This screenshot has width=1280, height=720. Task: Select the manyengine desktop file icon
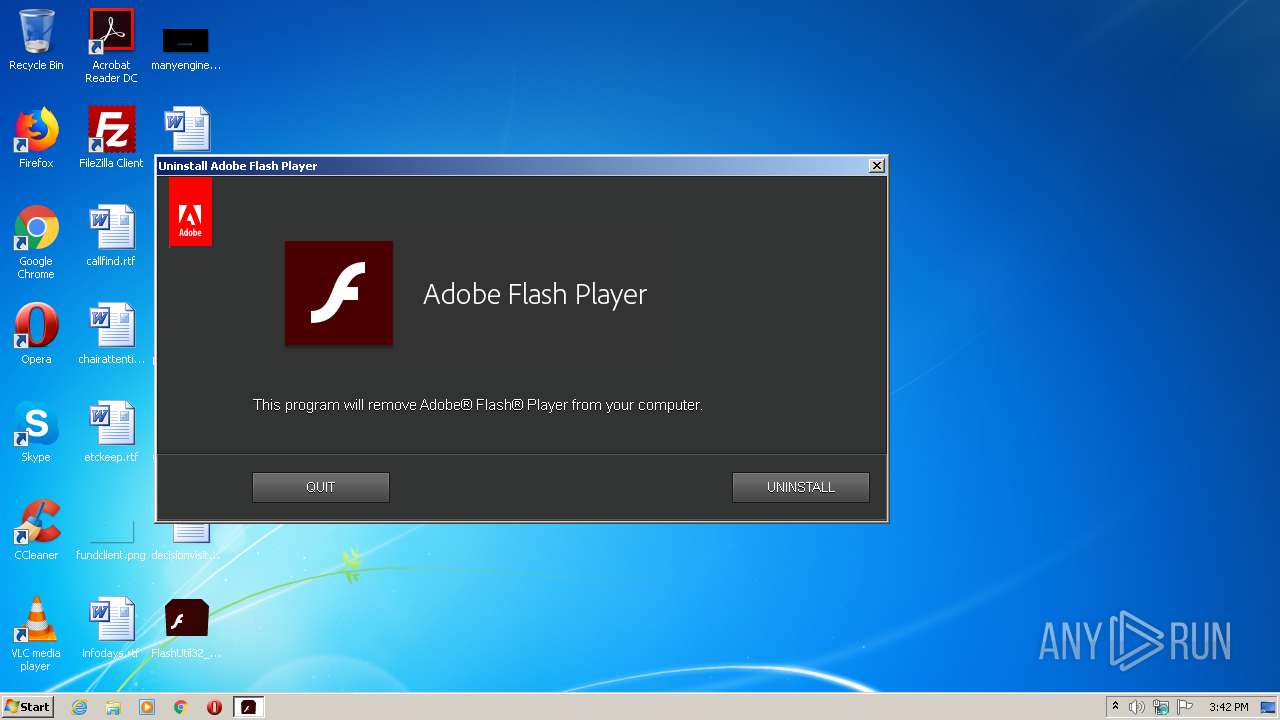click(x=186, y=48)
